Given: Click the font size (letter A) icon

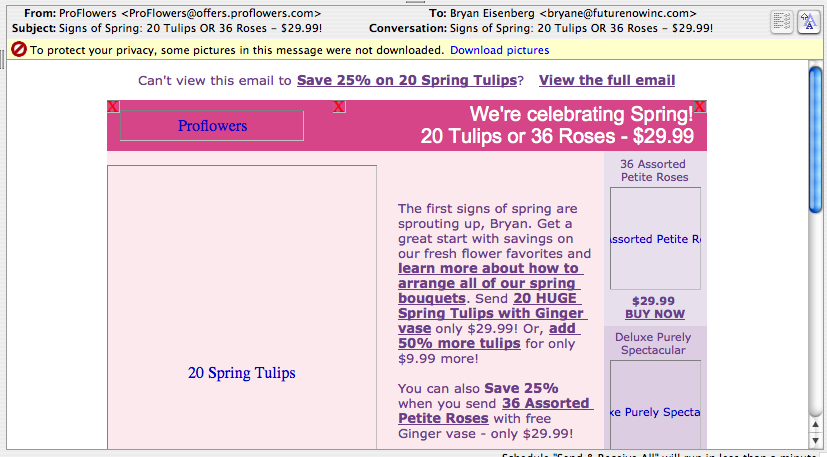Looking at the screenshot, I should click(x=807, y=22).
